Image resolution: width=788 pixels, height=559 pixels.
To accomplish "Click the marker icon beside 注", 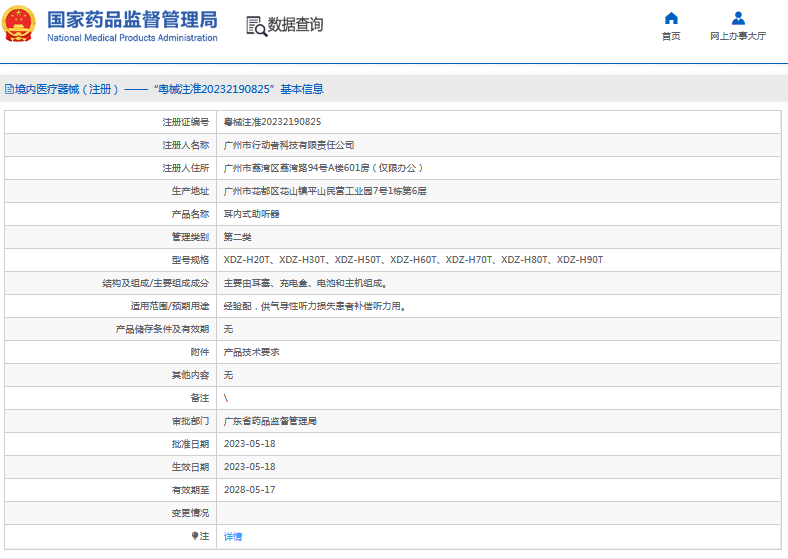I will pos(195,536).
